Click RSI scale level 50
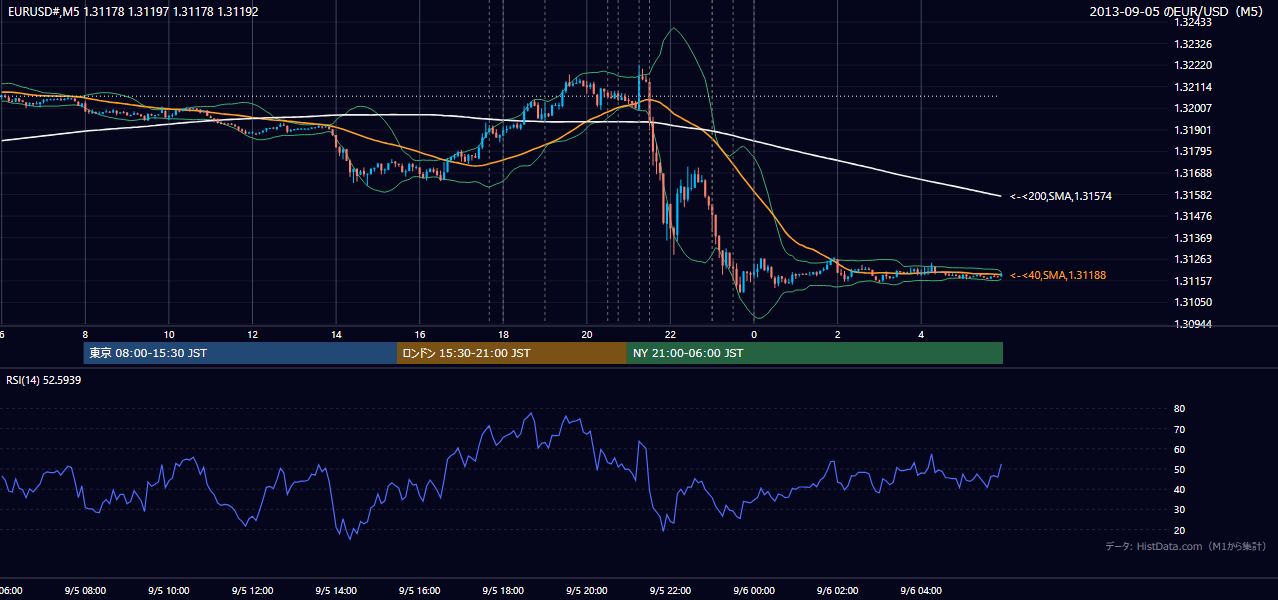Image resolution: width=1278 pixels, height=600 pixels. [x=1180, y=469]
